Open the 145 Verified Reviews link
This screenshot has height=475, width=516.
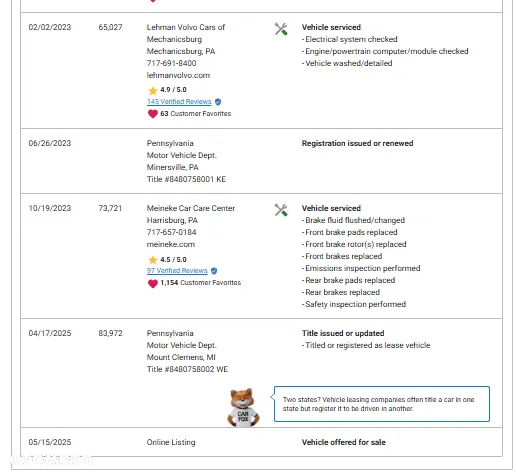pos(179,102)
